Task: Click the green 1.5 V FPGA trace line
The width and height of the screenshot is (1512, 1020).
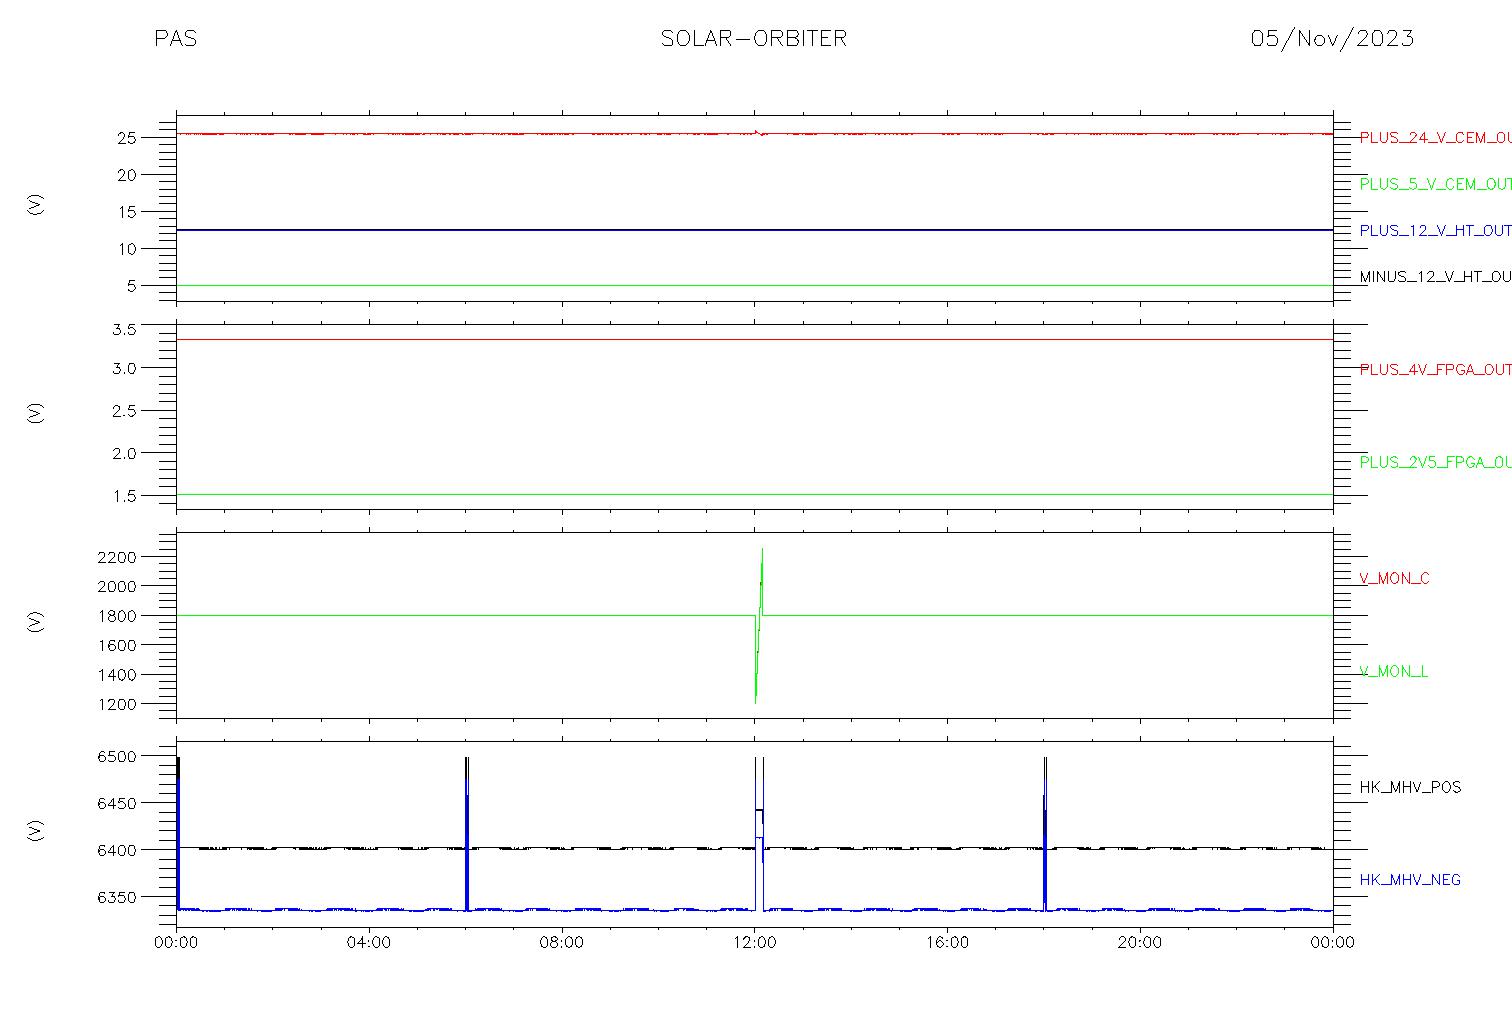Action: (x=754, y=494)
